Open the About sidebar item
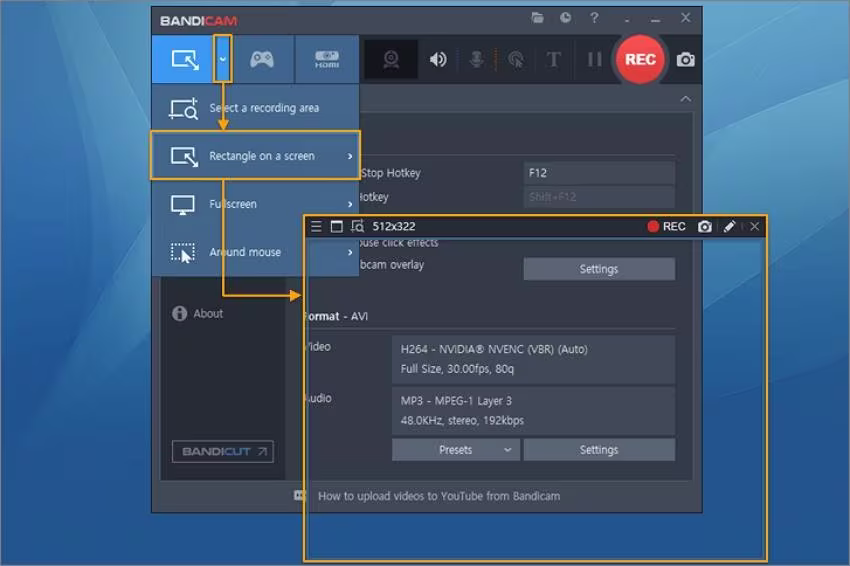Screen dimensions: 850x566 click(x=198, y=313)
